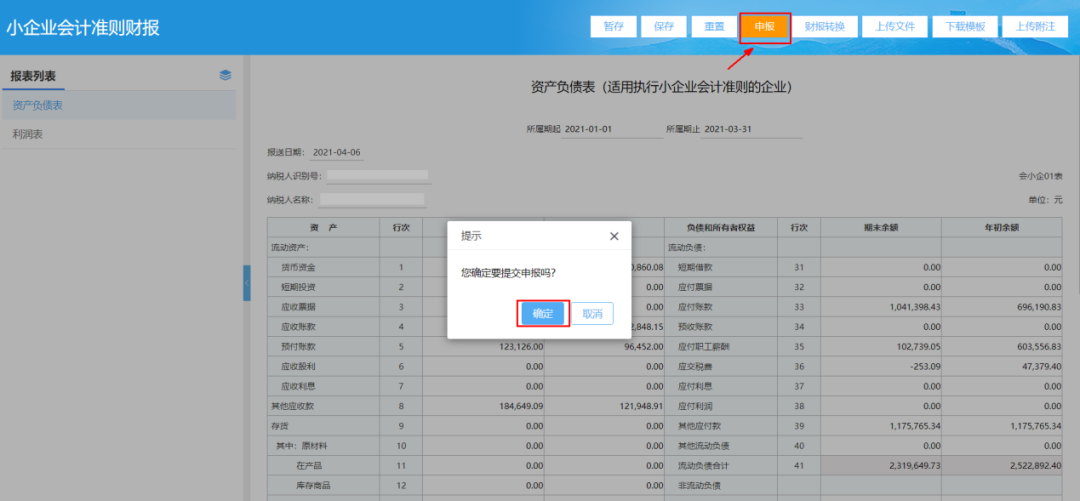Select 利润表 in the report list
The width and height of the screenshot is (1080, 501).
[x=118, y=134]
